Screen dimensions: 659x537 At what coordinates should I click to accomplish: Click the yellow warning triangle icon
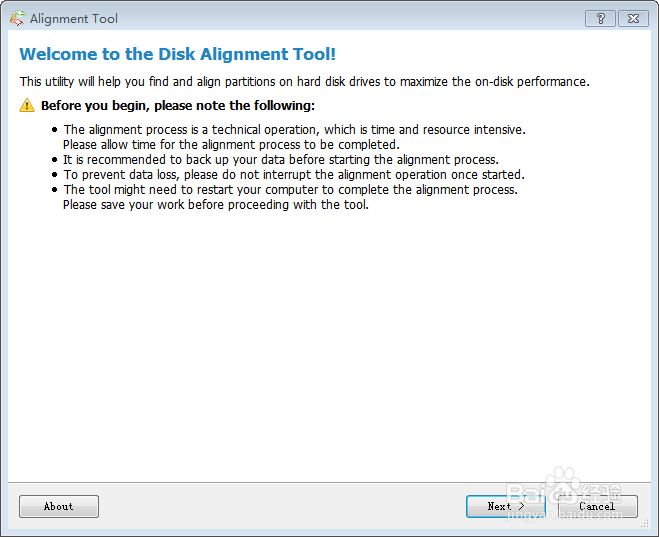pyautogui.click(x=28, y=105)
